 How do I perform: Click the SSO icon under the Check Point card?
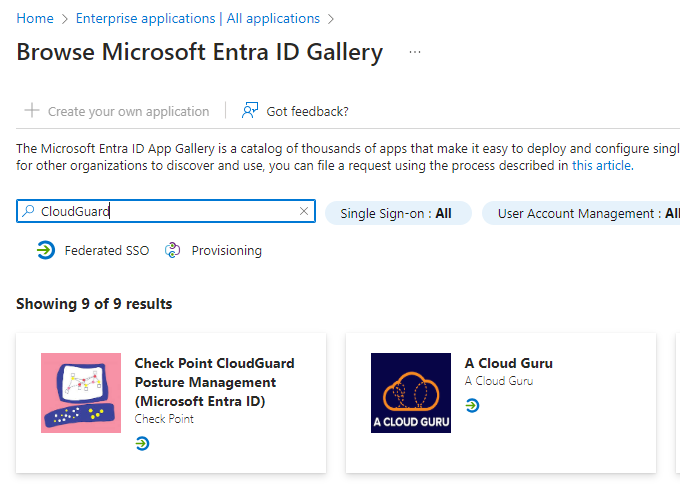[142, 443]
